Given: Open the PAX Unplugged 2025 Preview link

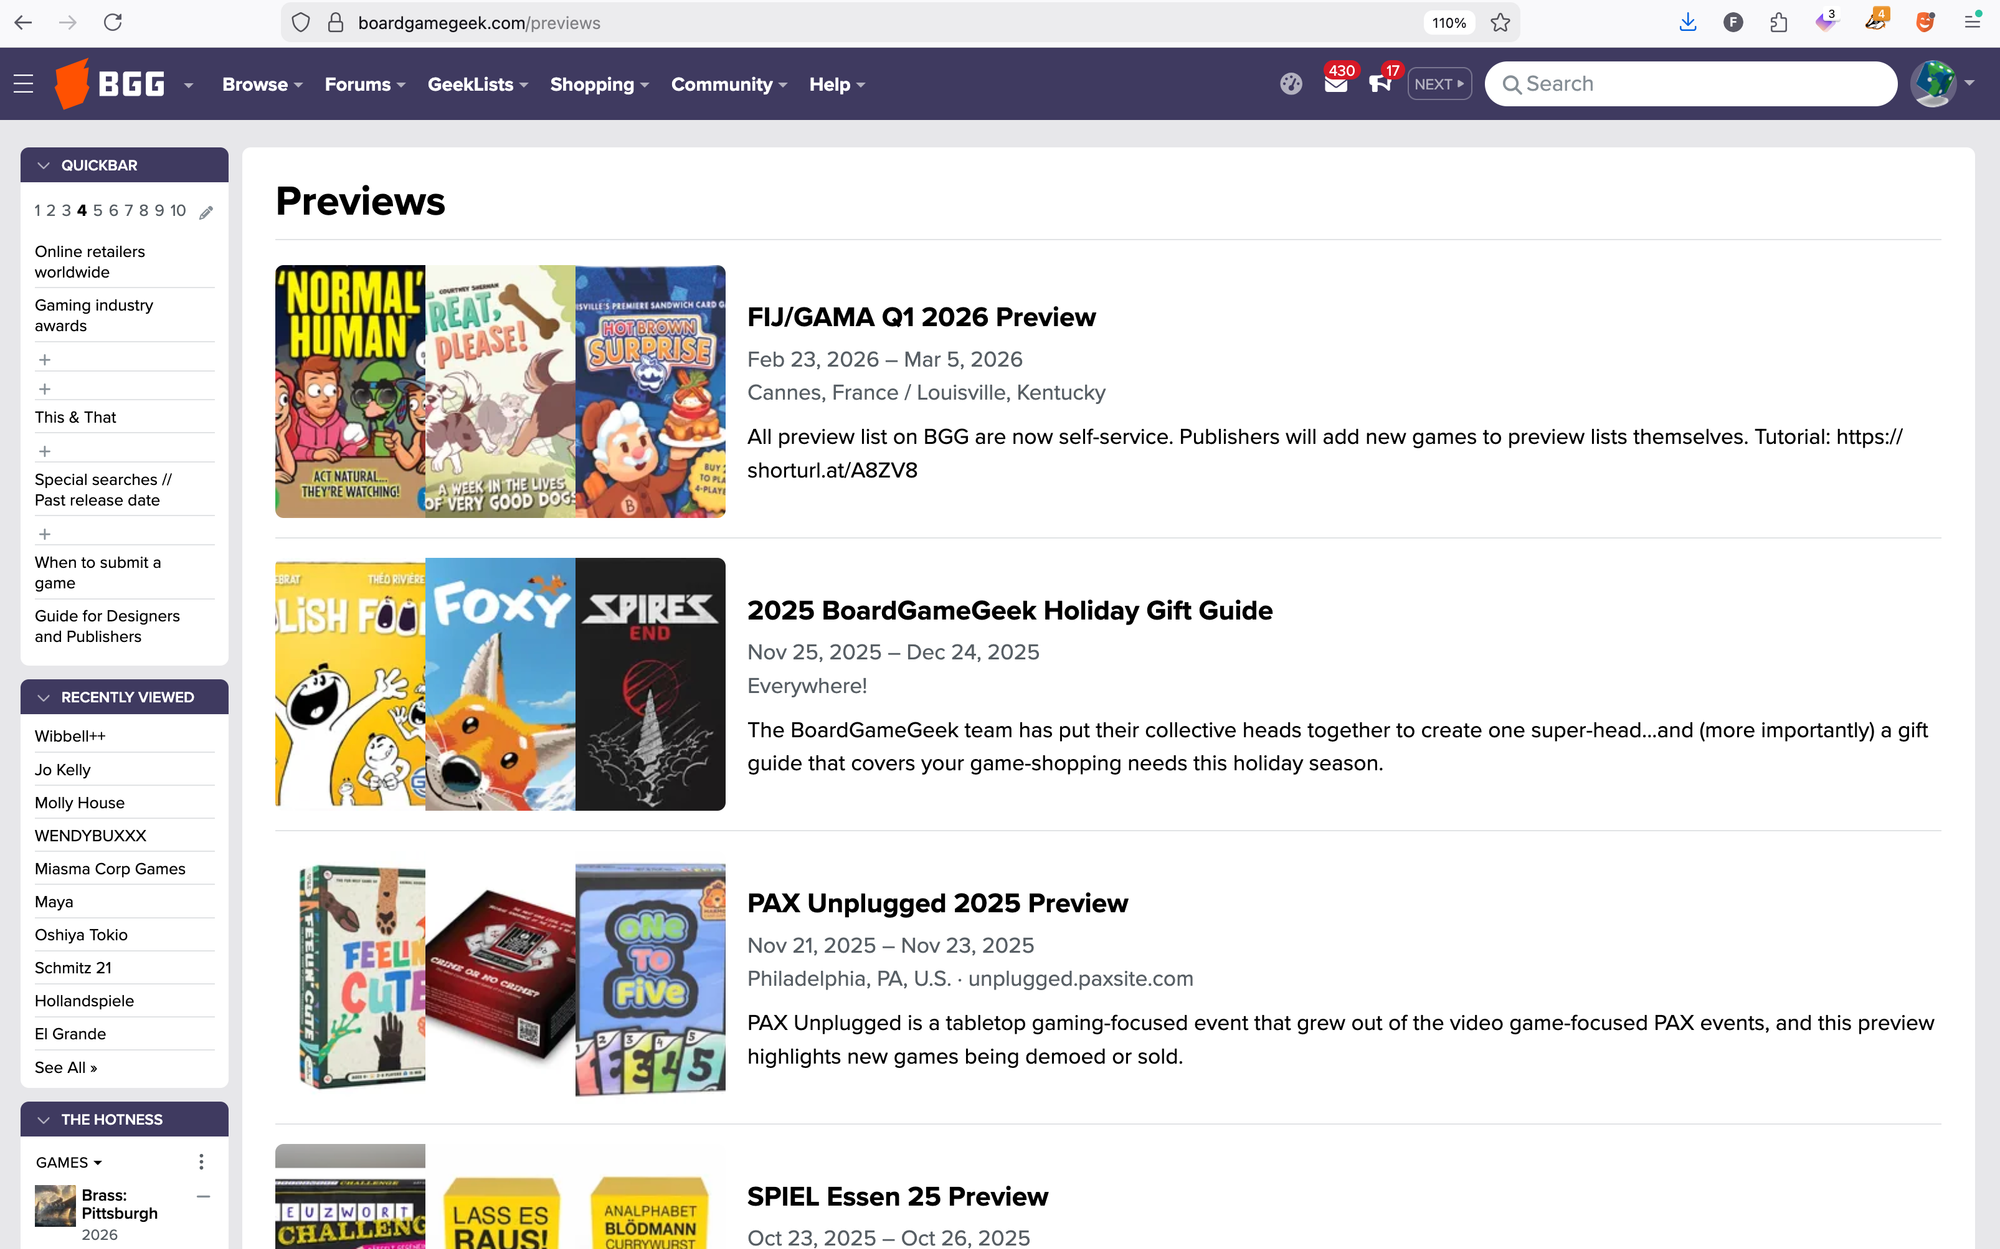Looking at the screenshot, I should [x=938, y=902].
